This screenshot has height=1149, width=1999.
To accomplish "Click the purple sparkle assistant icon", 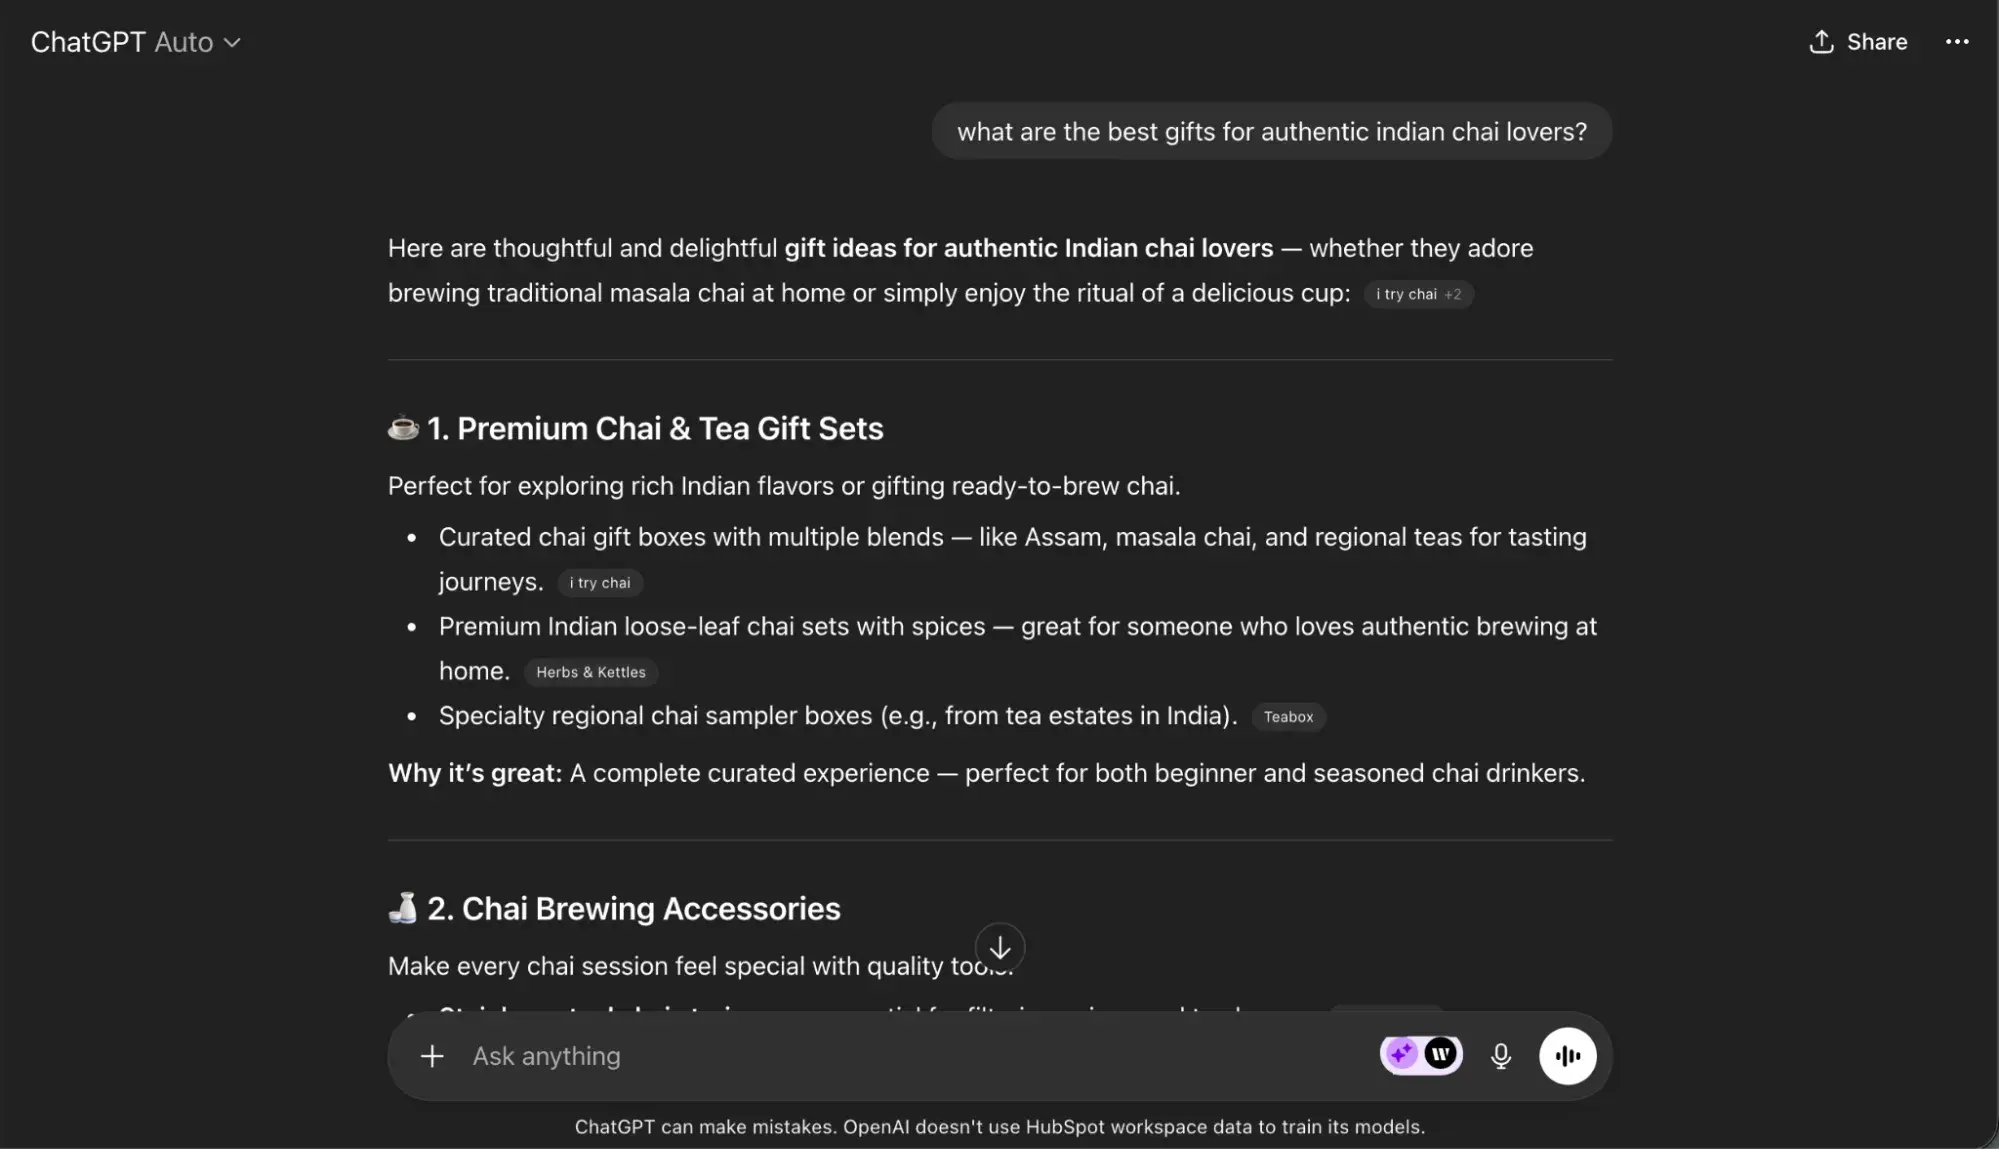I will 1402,1053.
